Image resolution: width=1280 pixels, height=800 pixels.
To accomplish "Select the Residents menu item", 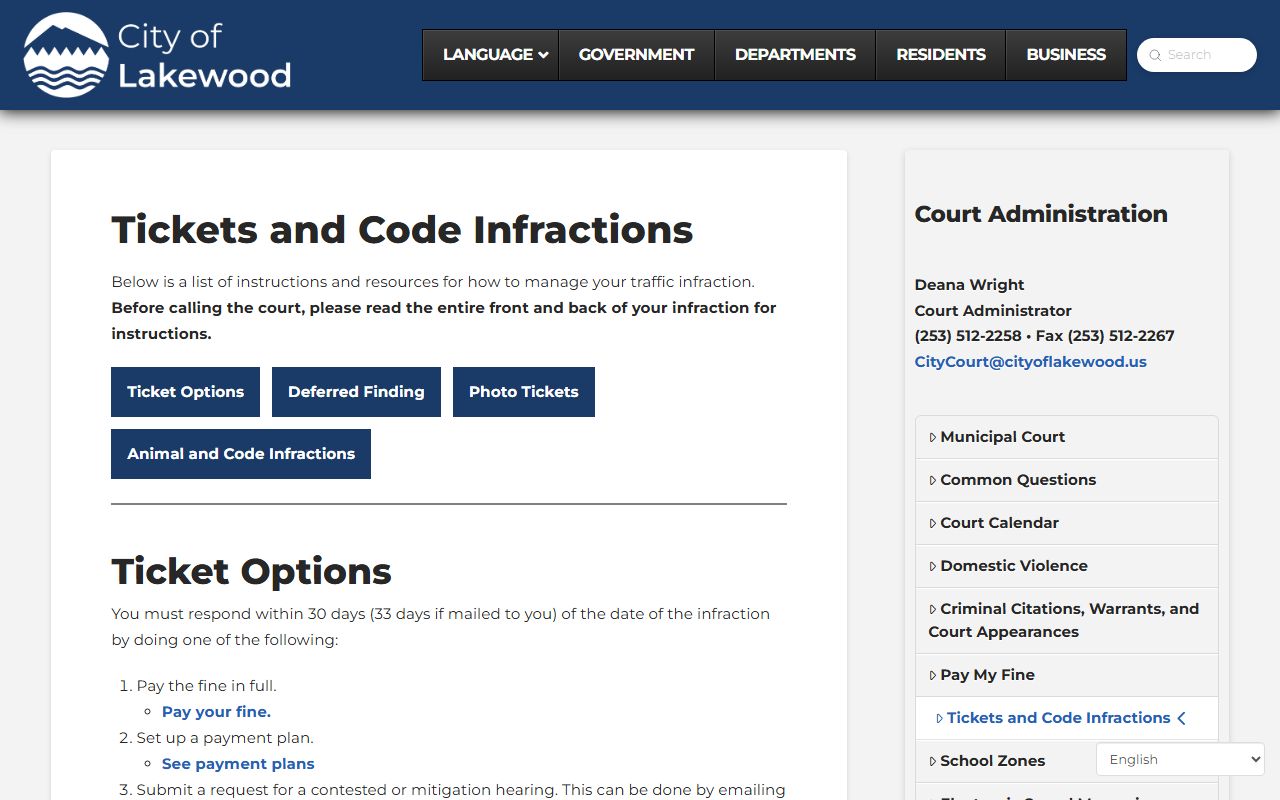I will pyautogui.click(x=940, y=55).
